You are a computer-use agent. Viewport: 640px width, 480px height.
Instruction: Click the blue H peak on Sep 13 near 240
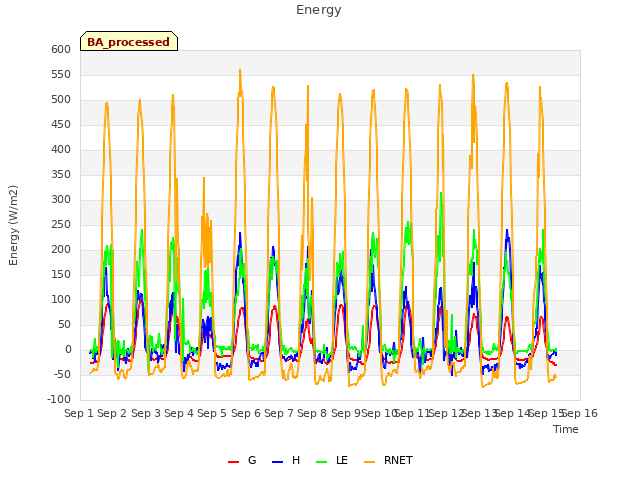507,230
